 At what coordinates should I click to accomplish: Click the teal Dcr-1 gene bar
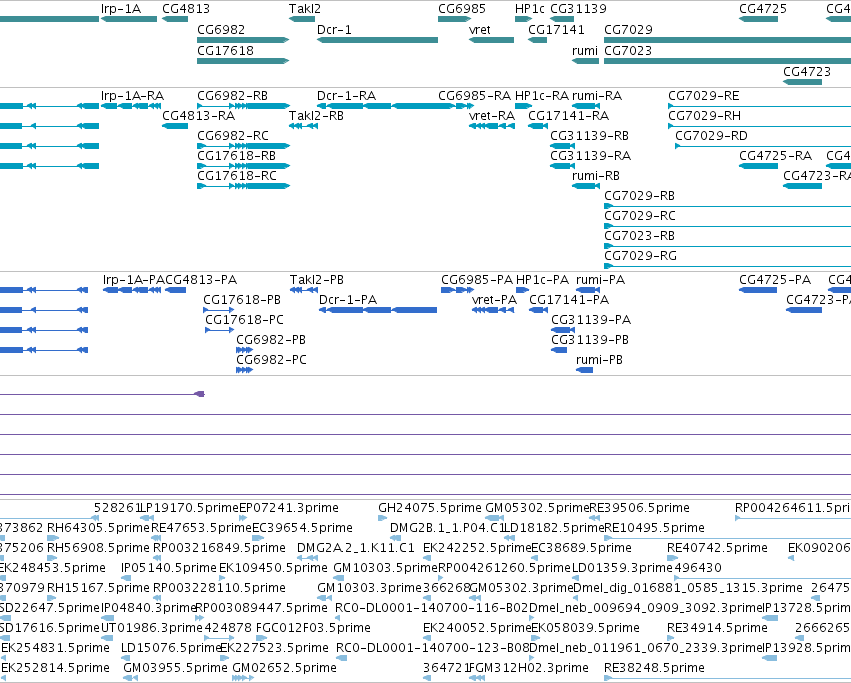[x=377, y=40]
